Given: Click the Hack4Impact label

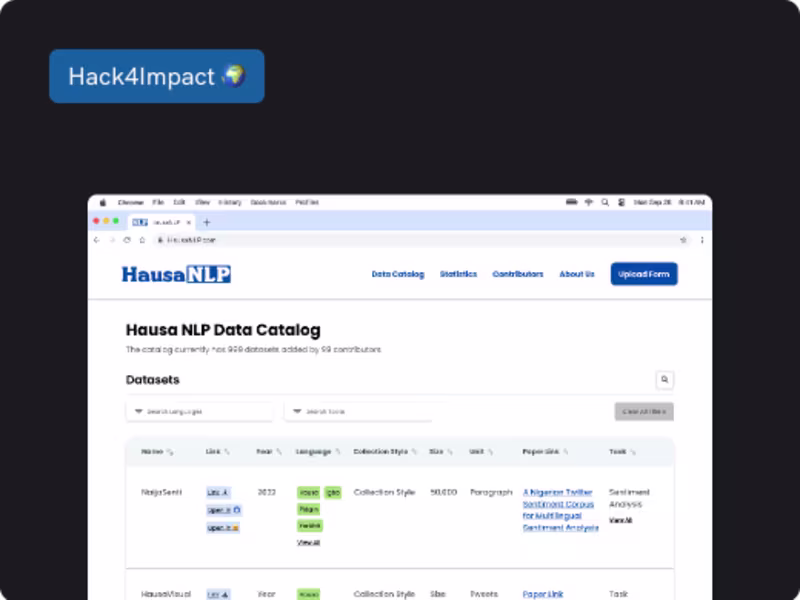Looking at the screenshot, I should (157, 76).
